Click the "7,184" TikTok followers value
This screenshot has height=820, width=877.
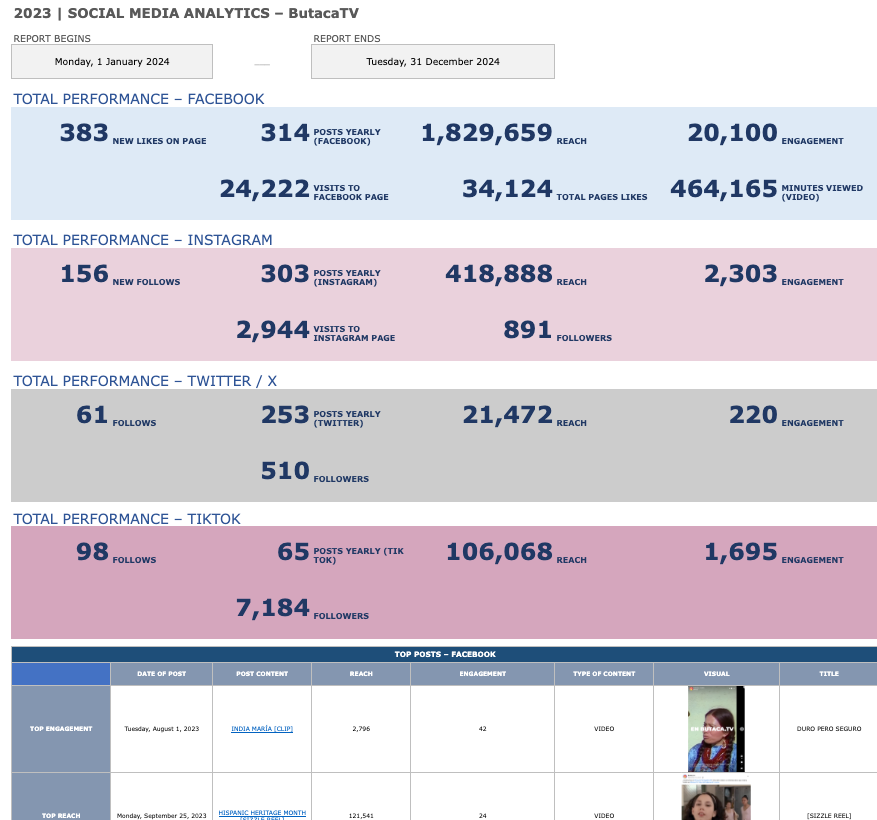273,608
